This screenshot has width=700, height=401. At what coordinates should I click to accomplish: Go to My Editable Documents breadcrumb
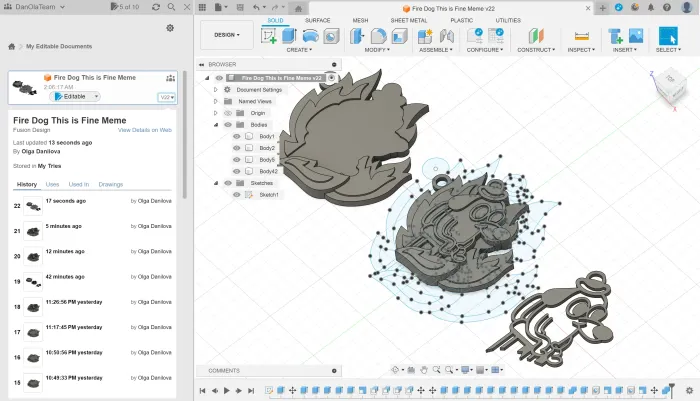pyautogui.click(x=59, y=46)
